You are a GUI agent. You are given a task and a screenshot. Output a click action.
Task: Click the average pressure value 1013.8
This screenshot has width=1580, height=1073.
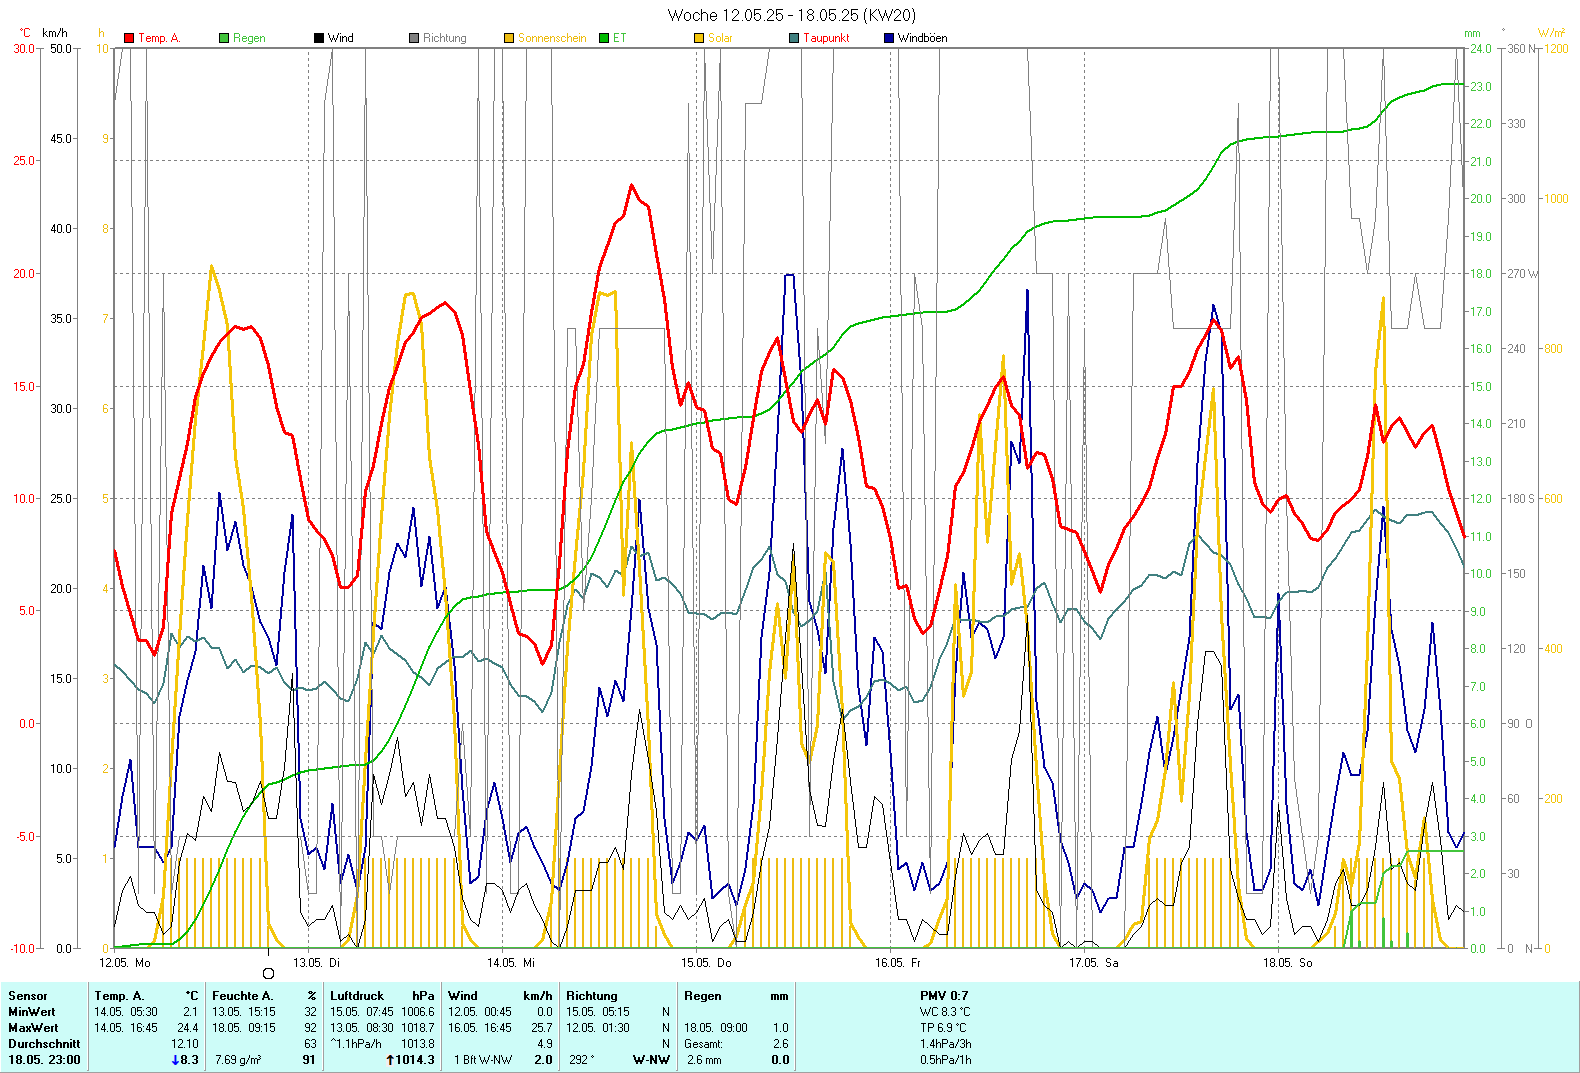pyautogui.click(x=418, y=1044)
